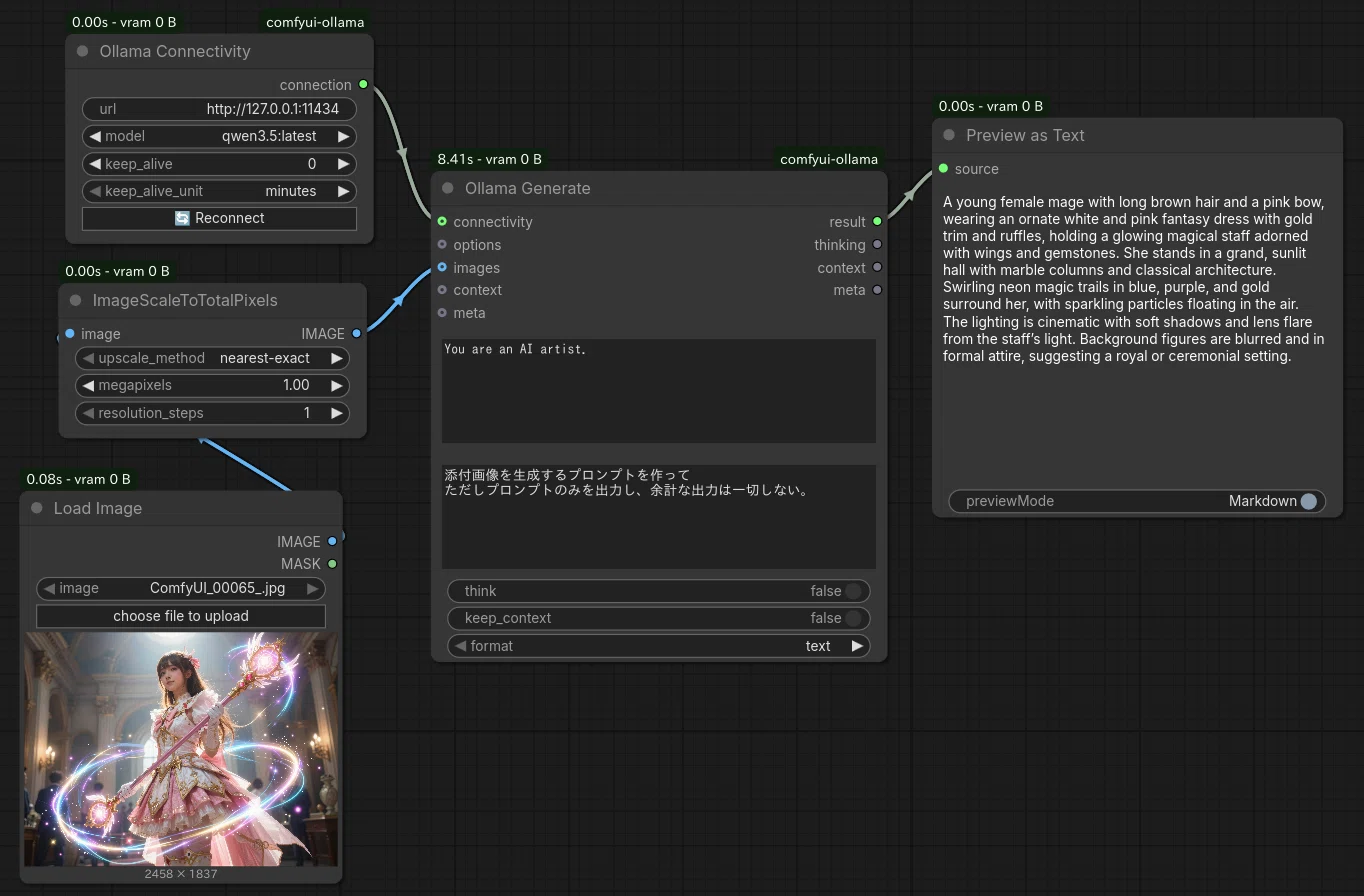Click the connectivity input port on Ollama Generate
Image resolution: width=1364 pixels, height=896 pixels.
442,222
